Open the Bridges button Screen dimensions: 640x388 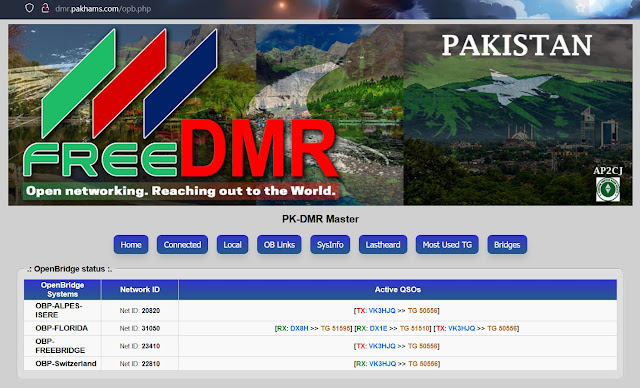pyautogui.click(x=507, y=244)
